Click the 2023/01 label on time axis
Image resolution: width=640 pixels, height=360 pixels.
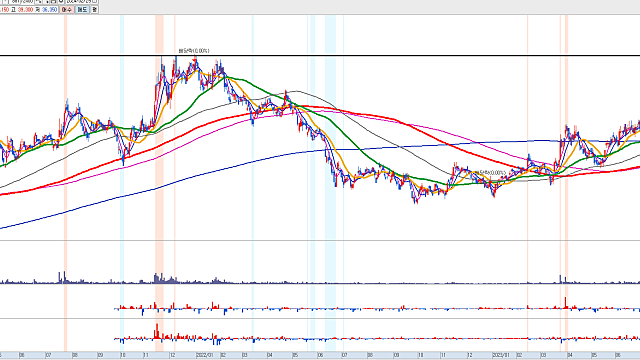(501, 356)
